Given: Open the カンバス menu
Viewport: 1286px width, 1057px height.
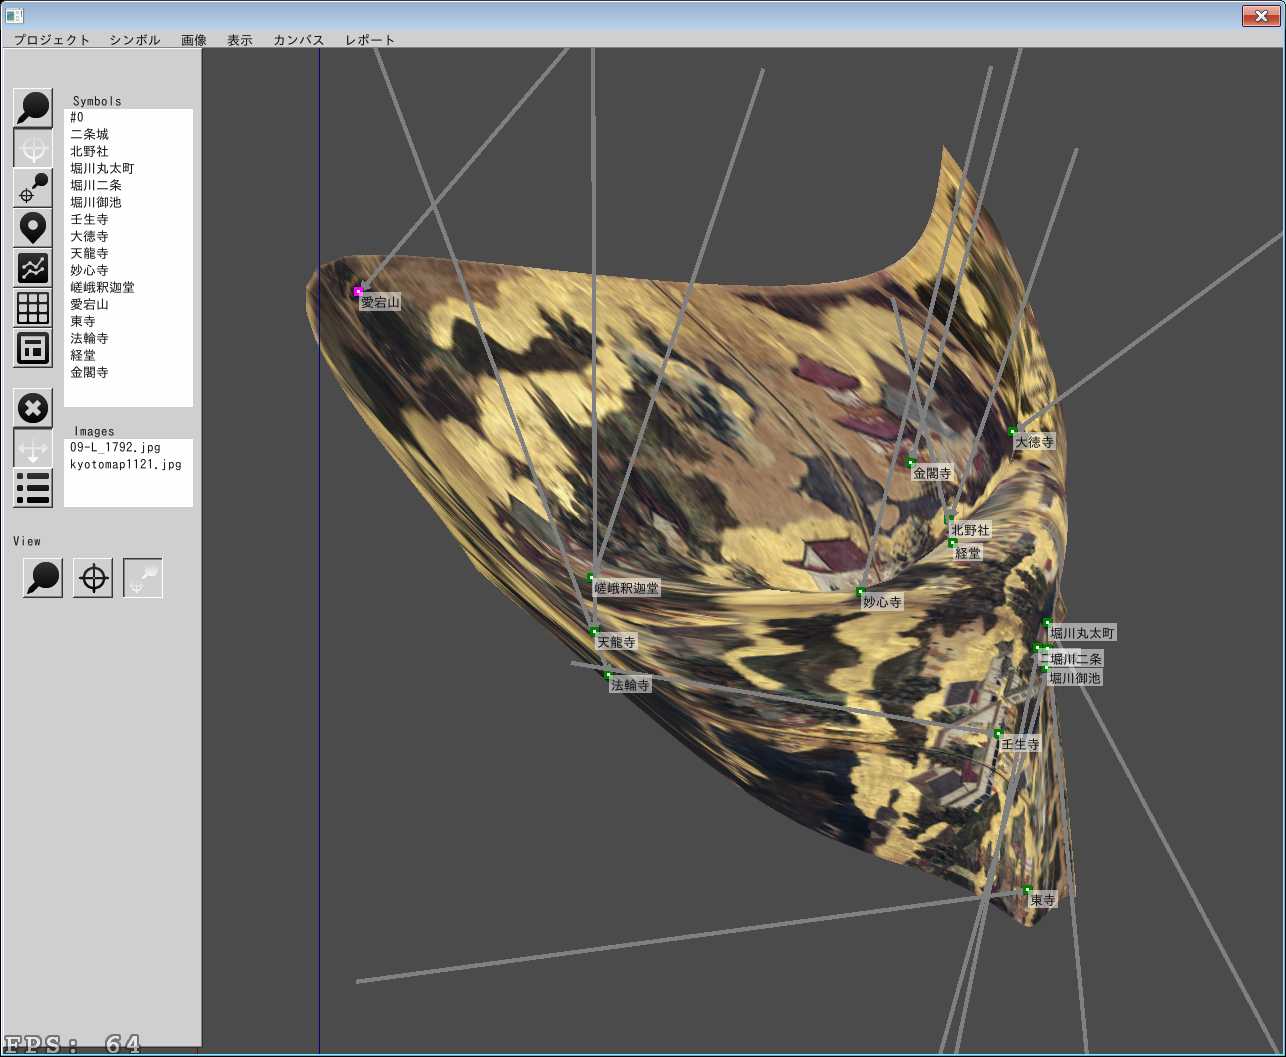Looking at the screenshot, I should coord(299,40).
